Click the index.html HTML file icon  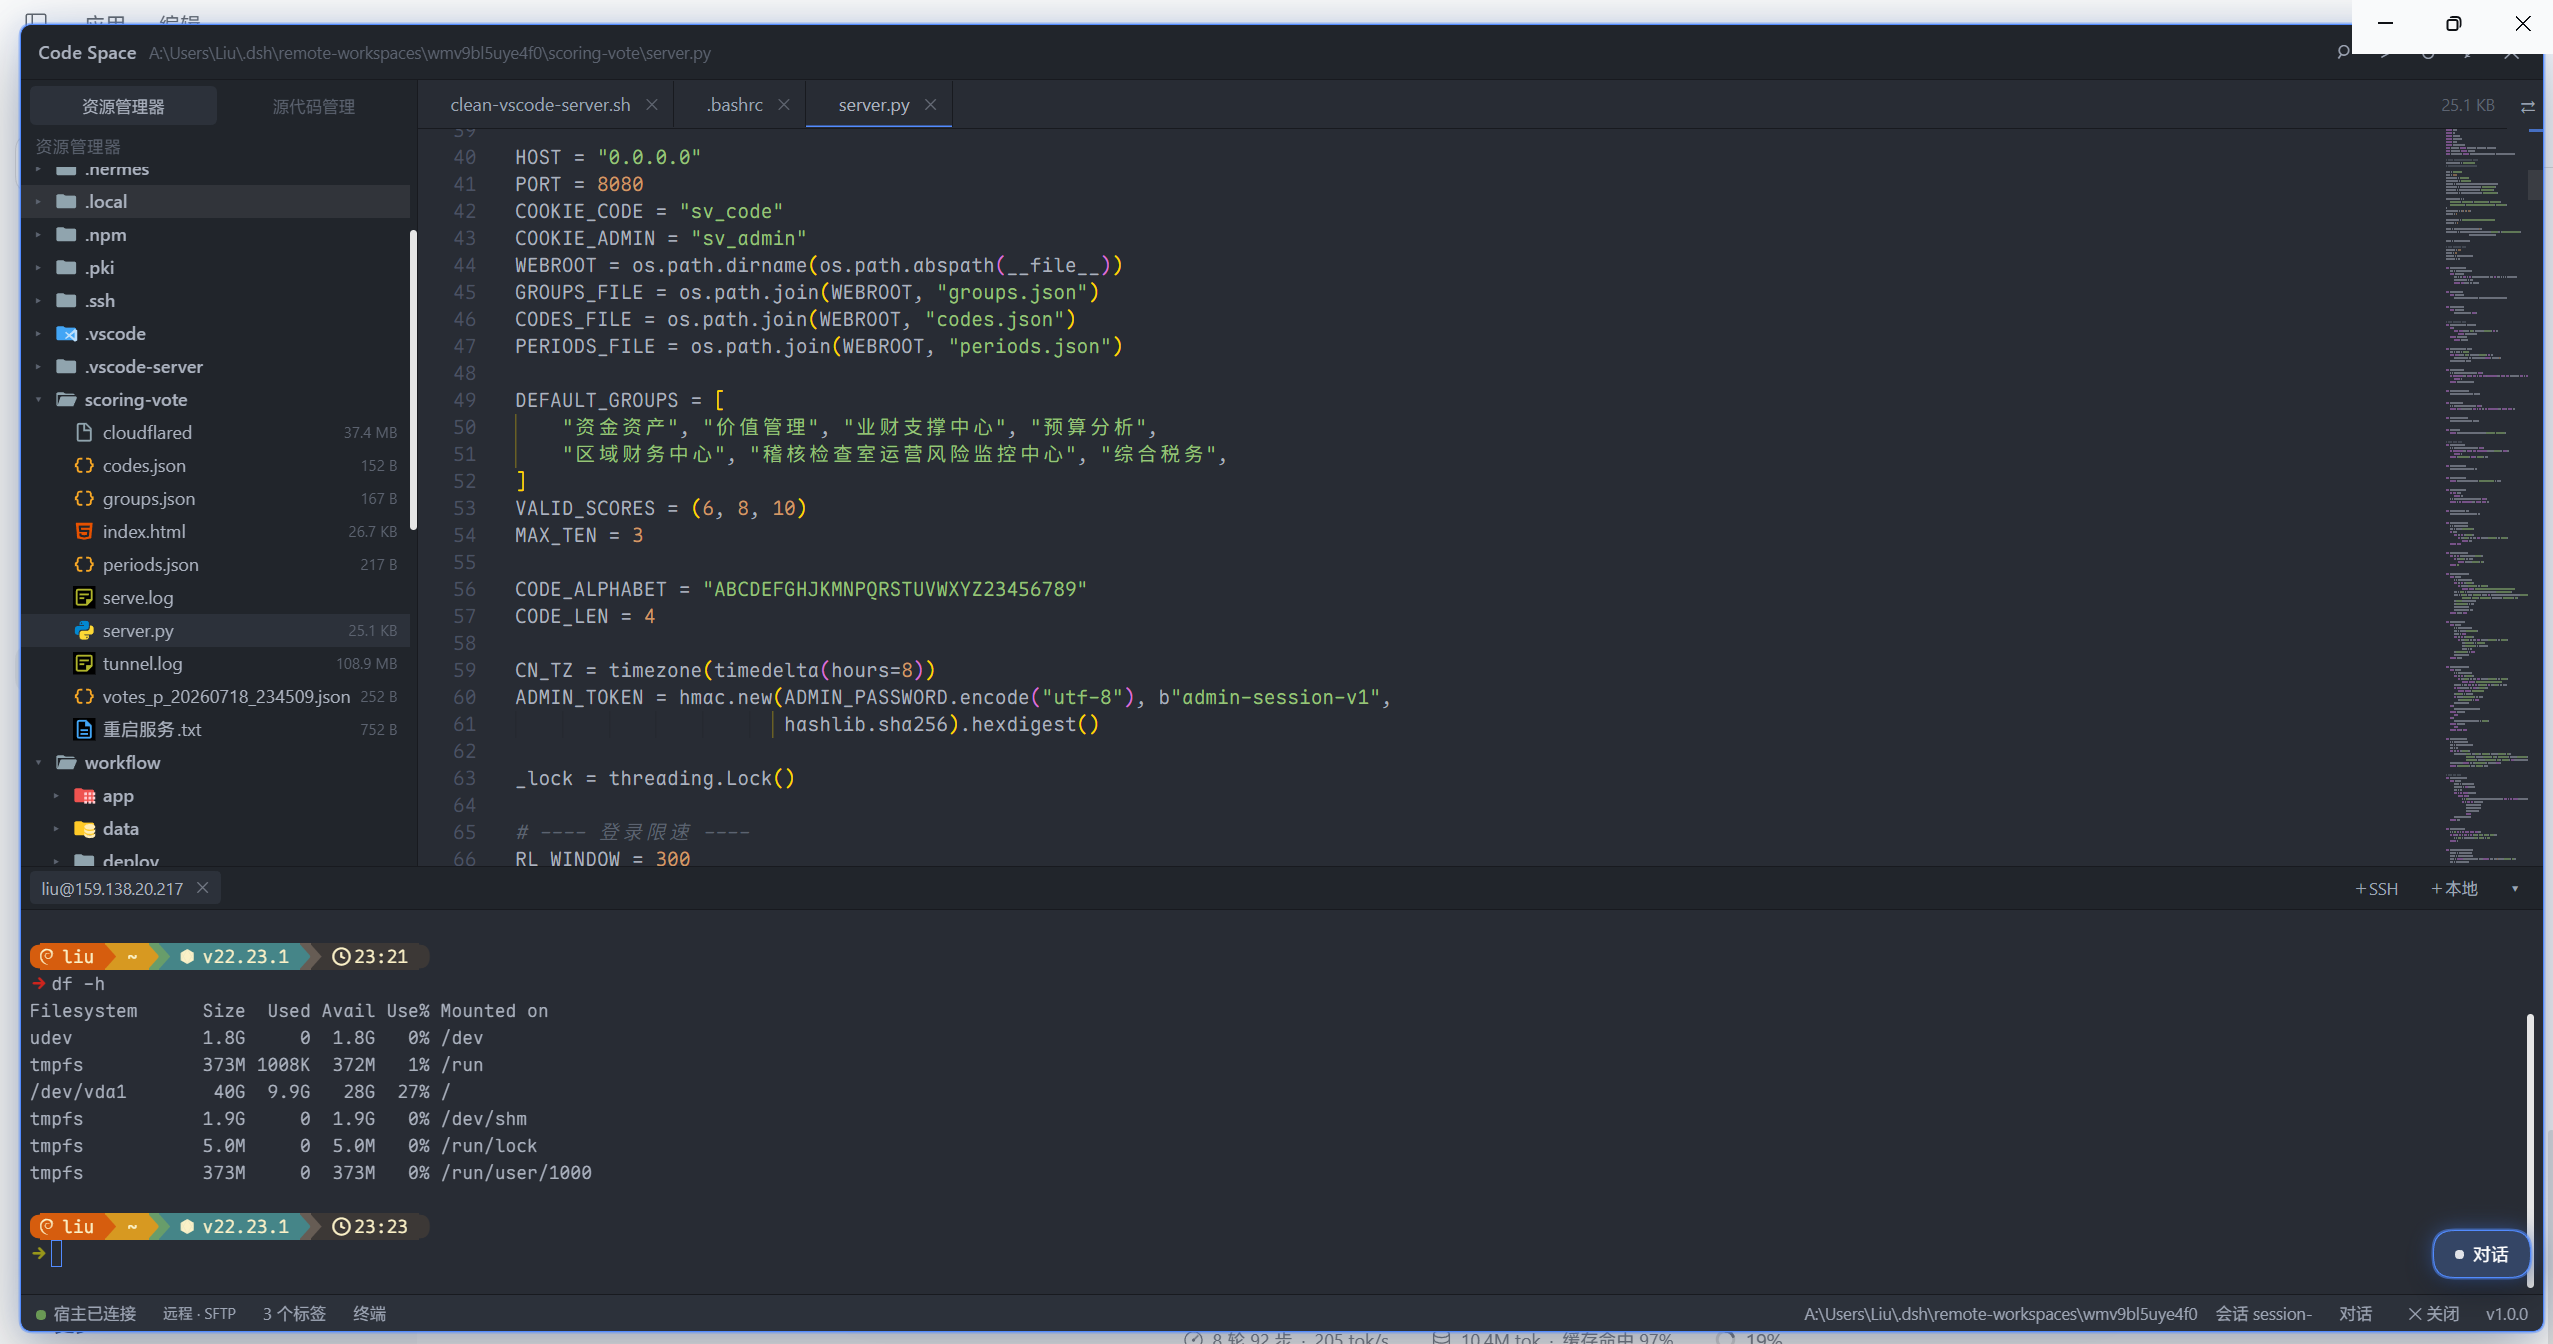(x=85, y=532)
